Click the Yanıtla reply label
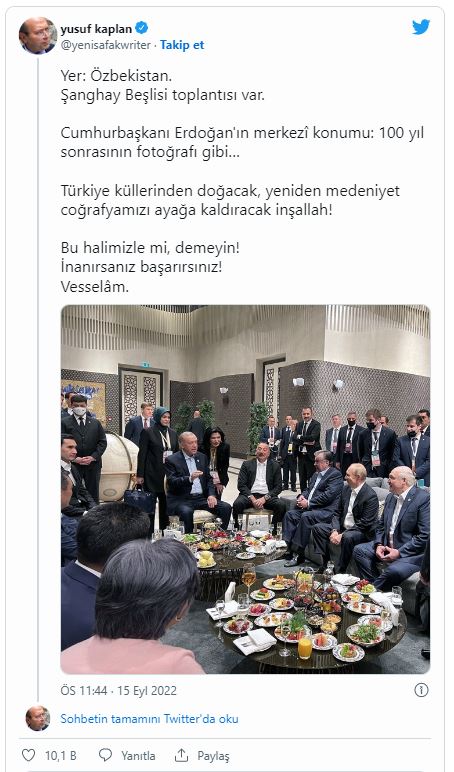454x772 pixels. 138,755
